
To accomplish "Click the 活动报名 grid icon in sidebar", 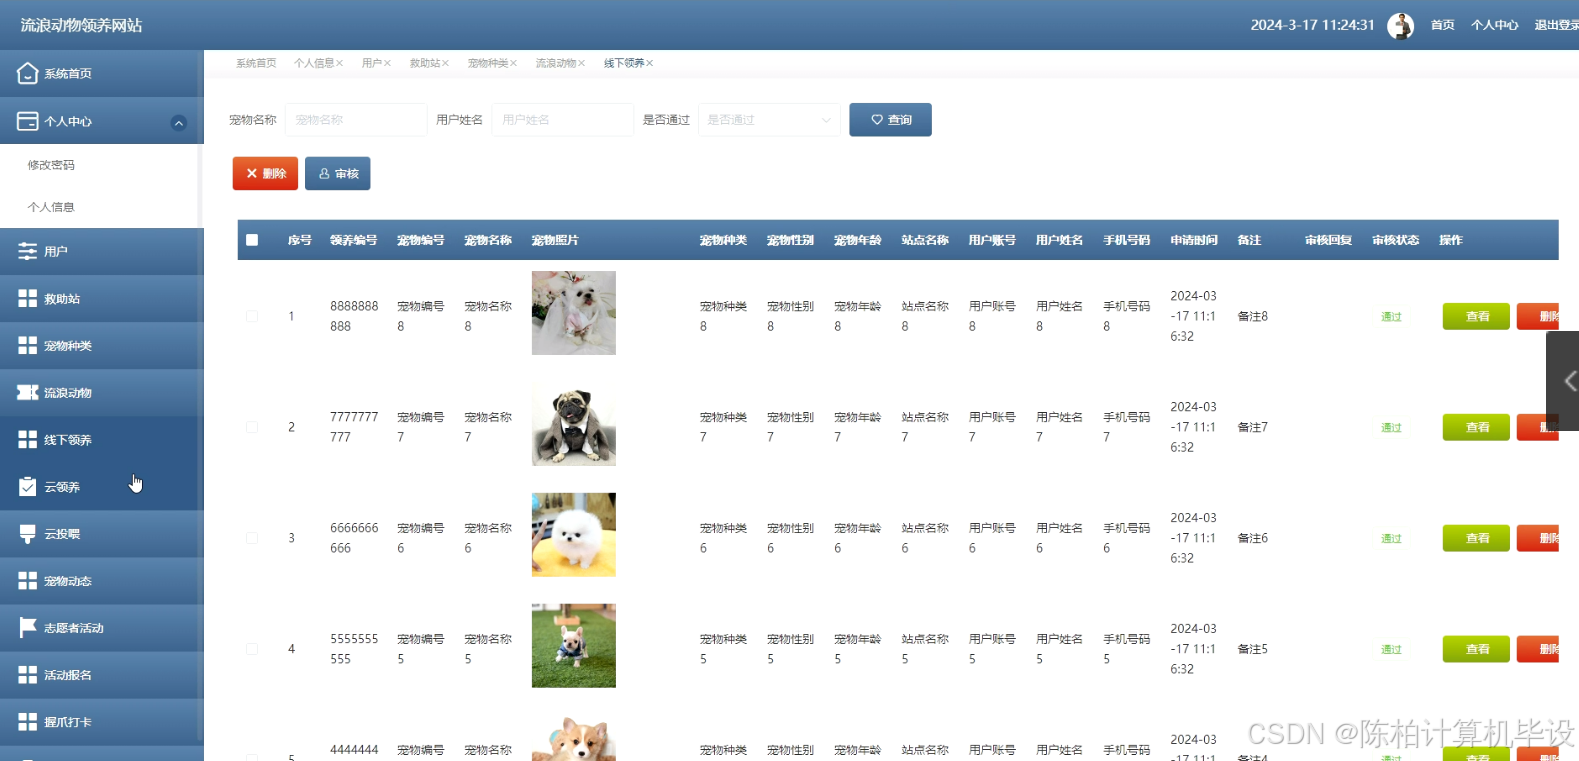I will coord(27,674).
